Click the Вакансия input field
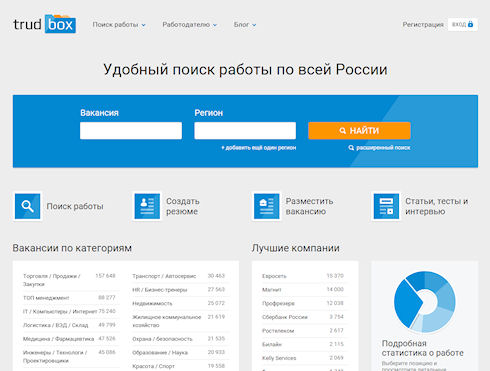Image resolution: width=490 pixels, height=371 pixels. pos(131,130)
